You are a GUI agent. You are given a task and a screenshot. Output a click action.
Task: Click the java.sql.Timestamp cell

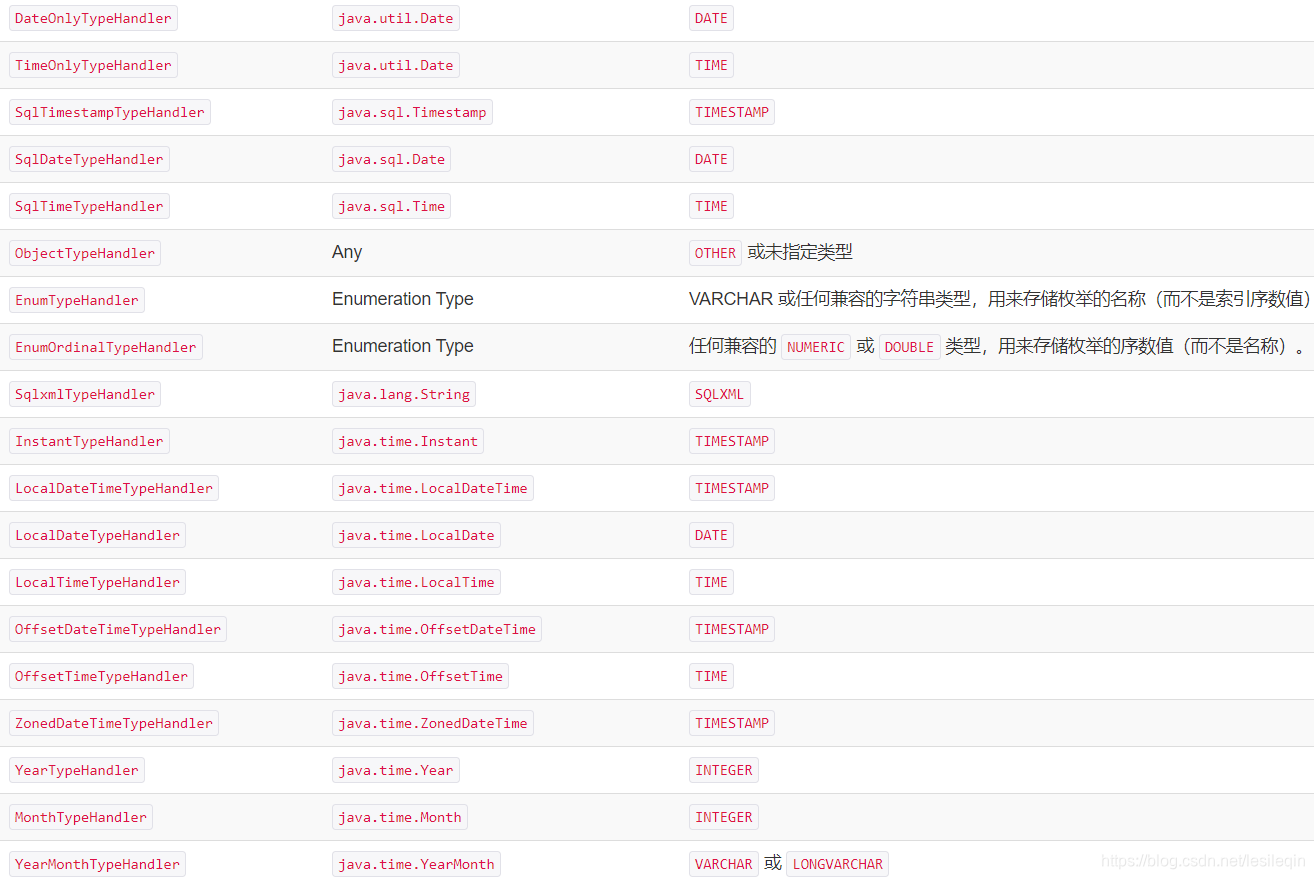tap(412, 112)
